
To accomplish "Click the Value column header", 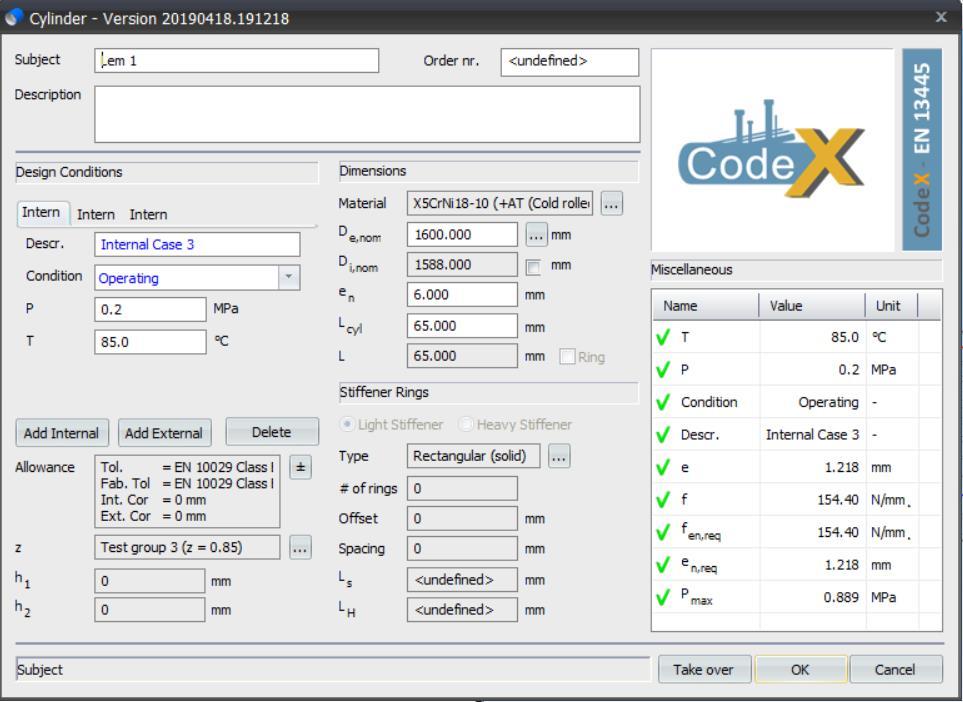I will 813,305.
